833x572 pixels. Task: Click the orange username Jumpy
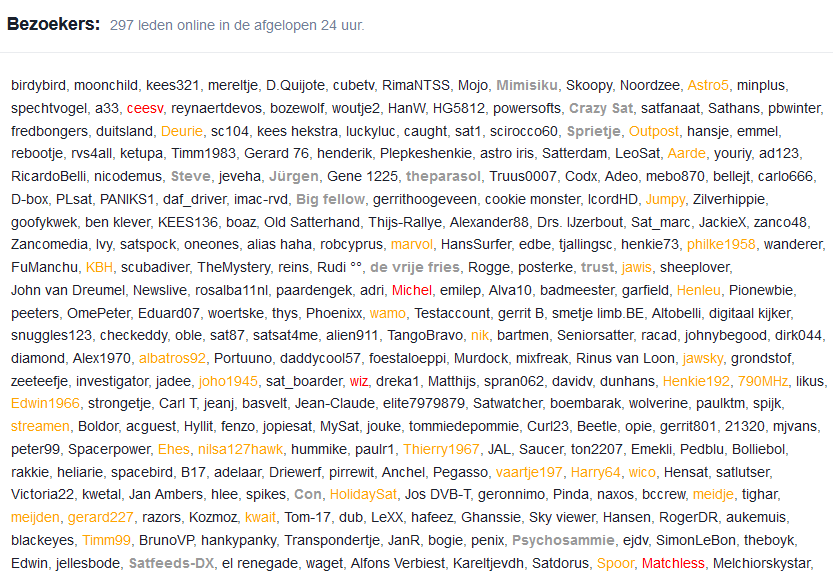665,199
